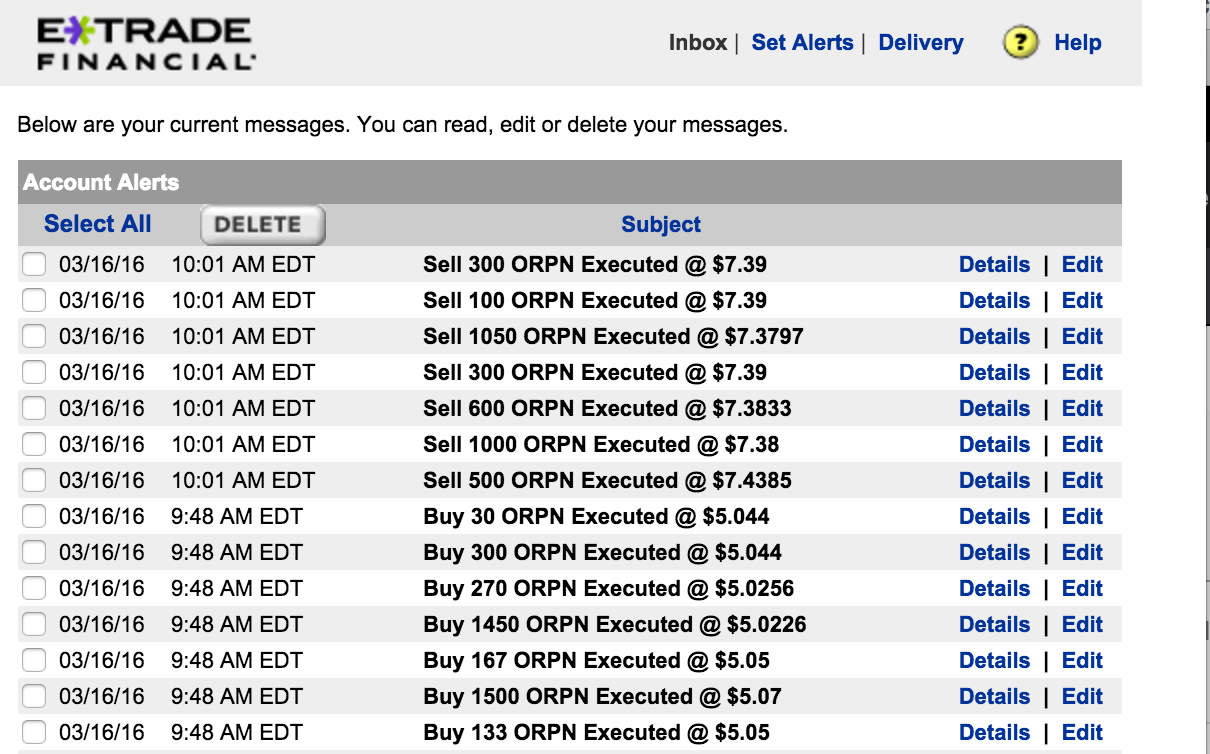Sort messages by Subject column

pos(661,224)
